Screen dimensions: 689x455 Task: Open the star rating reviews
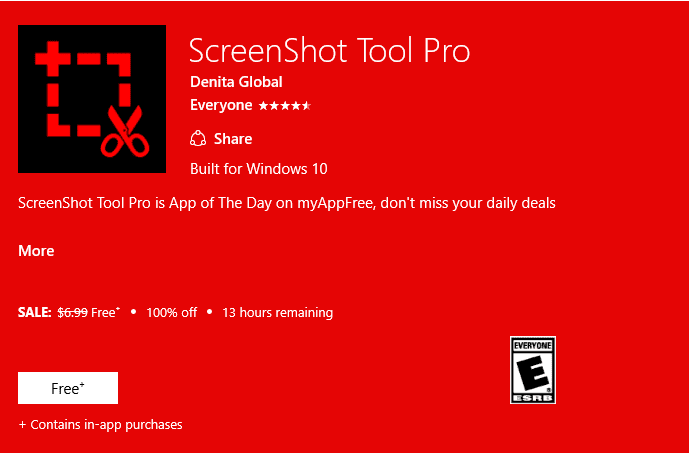285,106
